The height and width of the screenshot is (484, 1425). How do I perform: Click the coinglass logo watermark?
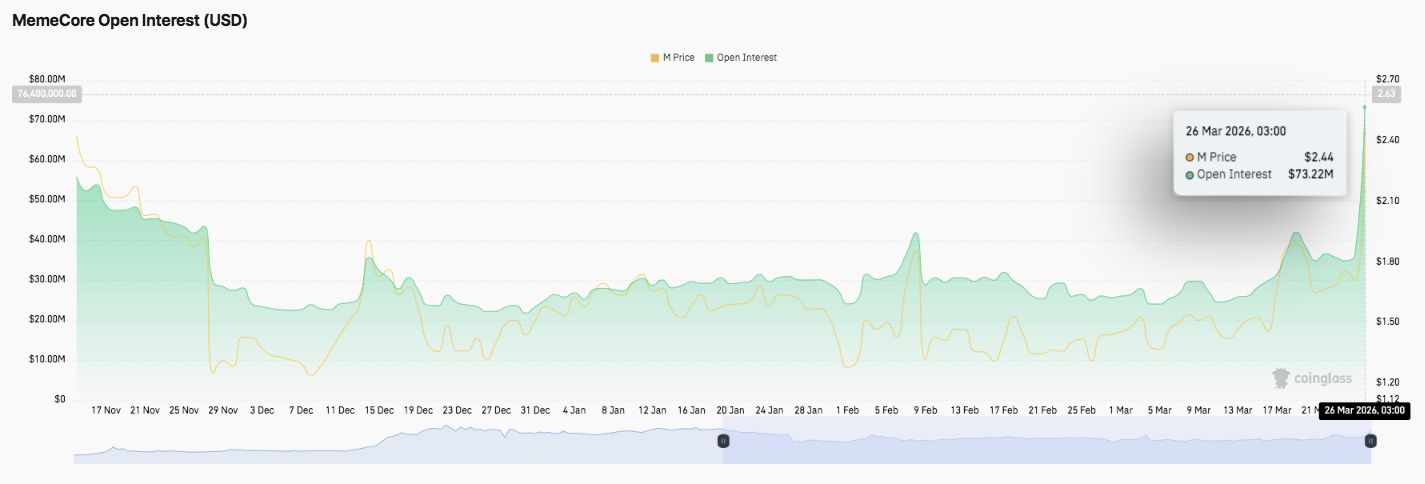[x=1311, y=378]
